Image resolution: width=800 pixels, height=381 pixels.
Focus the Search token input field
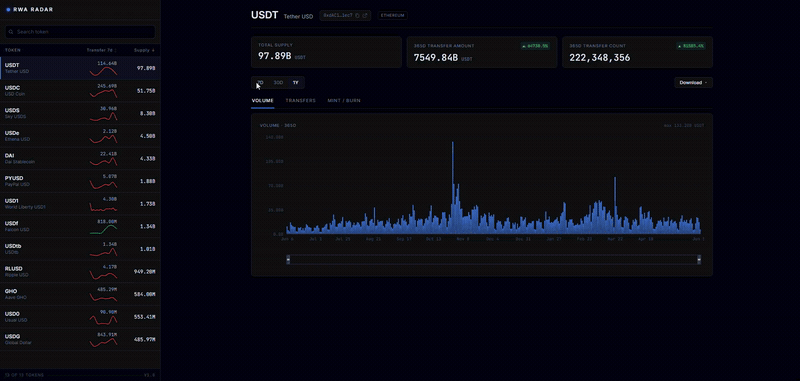pos(80,32)
